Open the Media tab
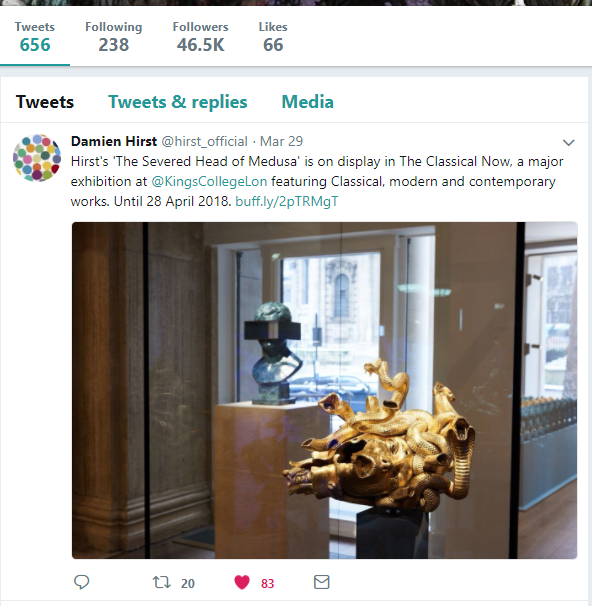 (308, 102)
